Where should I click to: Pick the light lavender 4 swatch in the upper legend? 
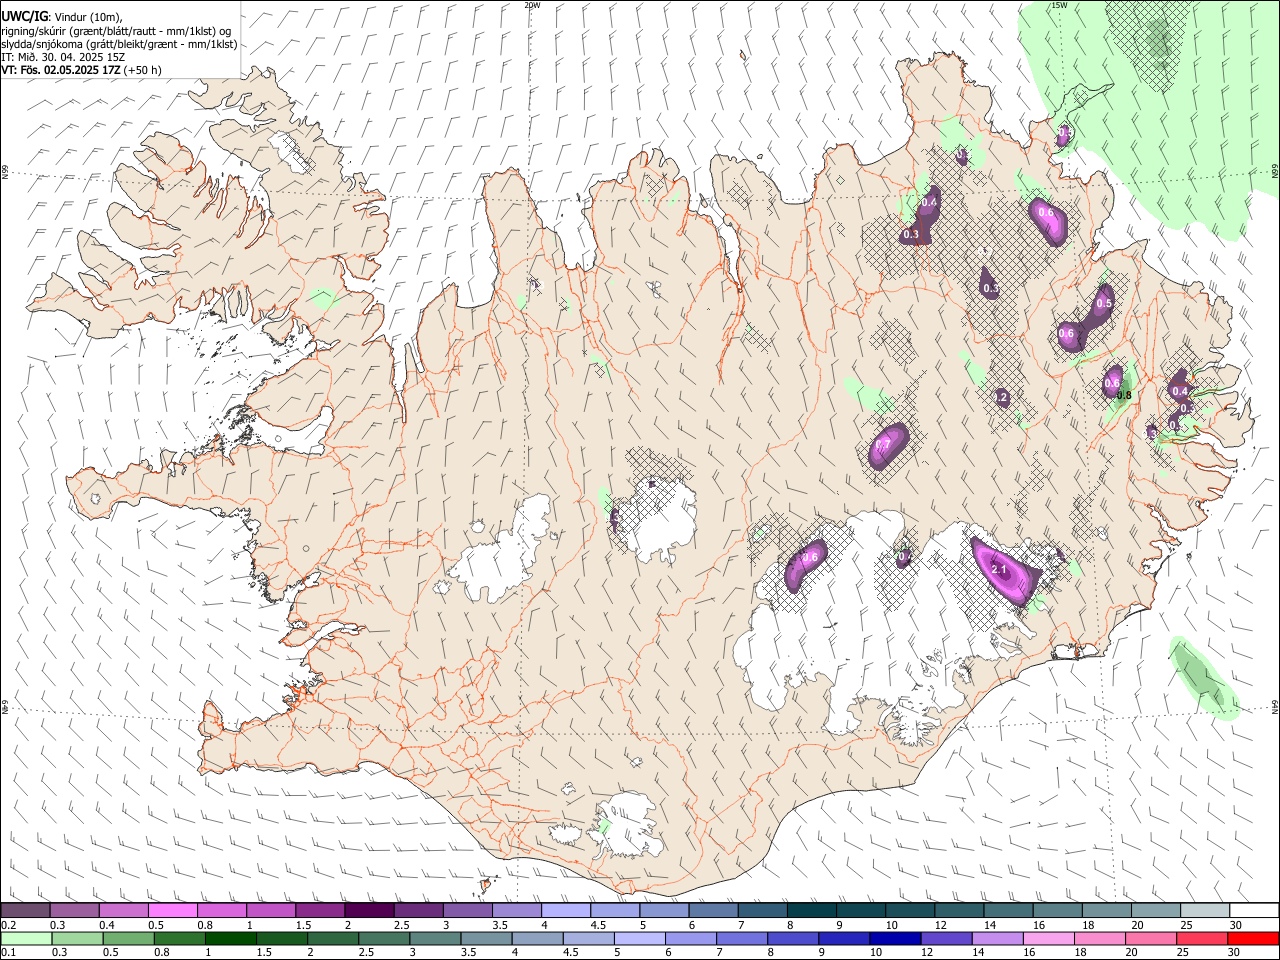pyautogui.click(x=566, y=911)
